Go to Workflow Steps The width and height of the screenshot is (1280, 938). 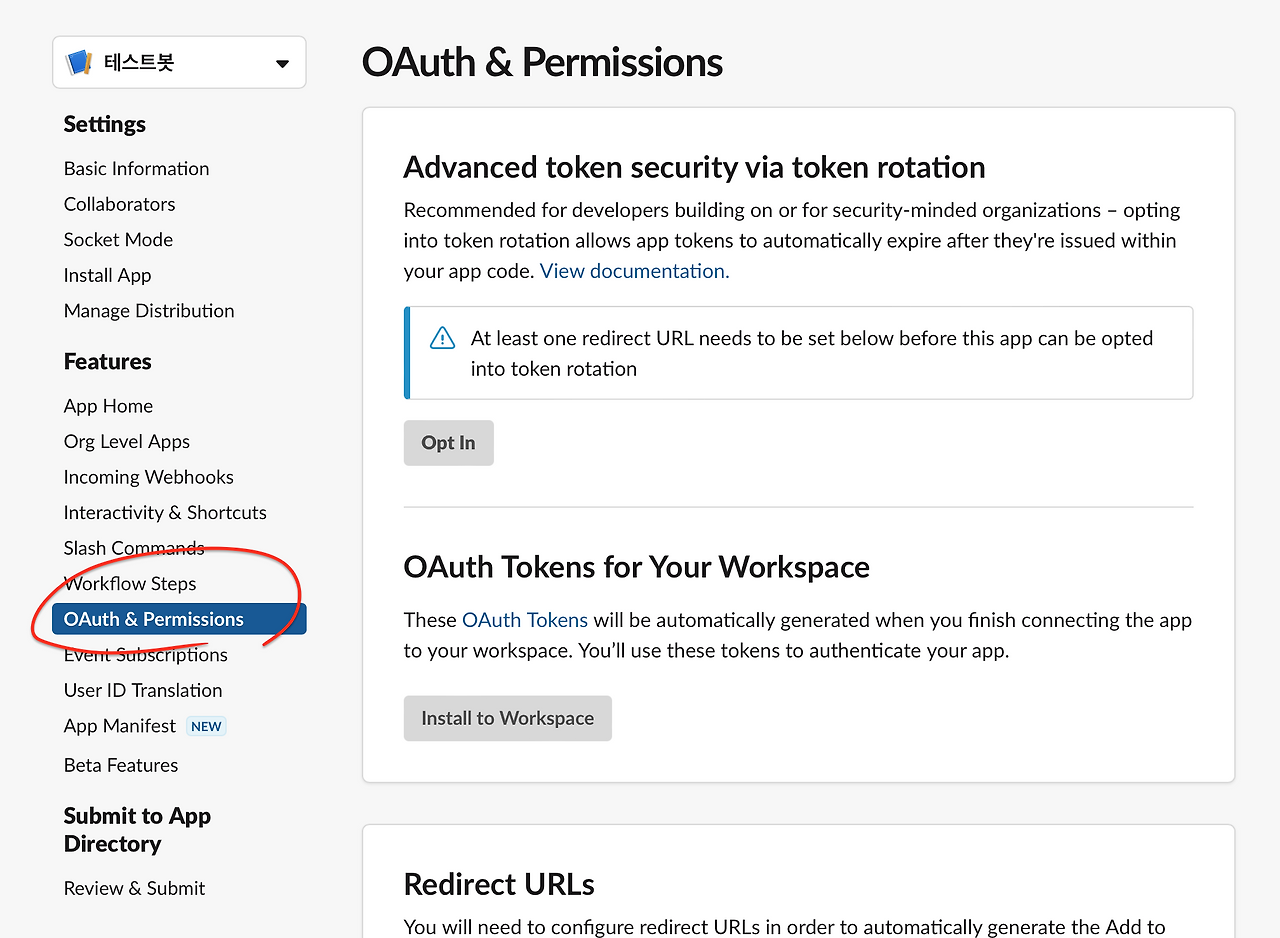[x=130, y=584]
